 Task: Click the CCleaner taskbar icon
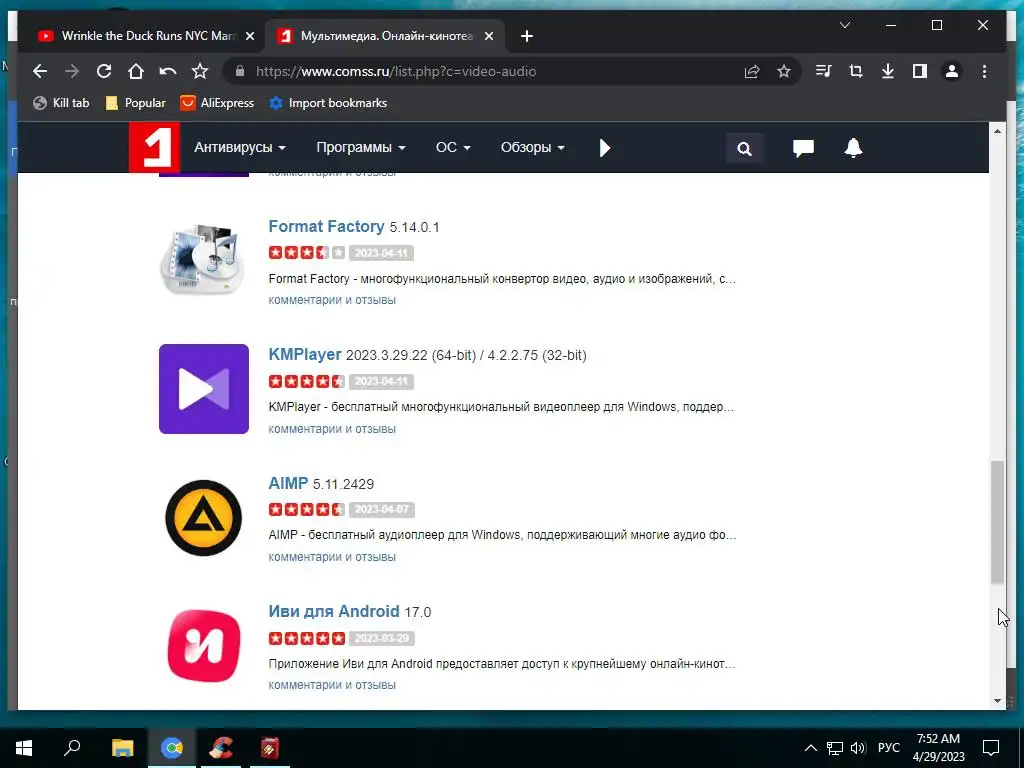click(221, 748)
